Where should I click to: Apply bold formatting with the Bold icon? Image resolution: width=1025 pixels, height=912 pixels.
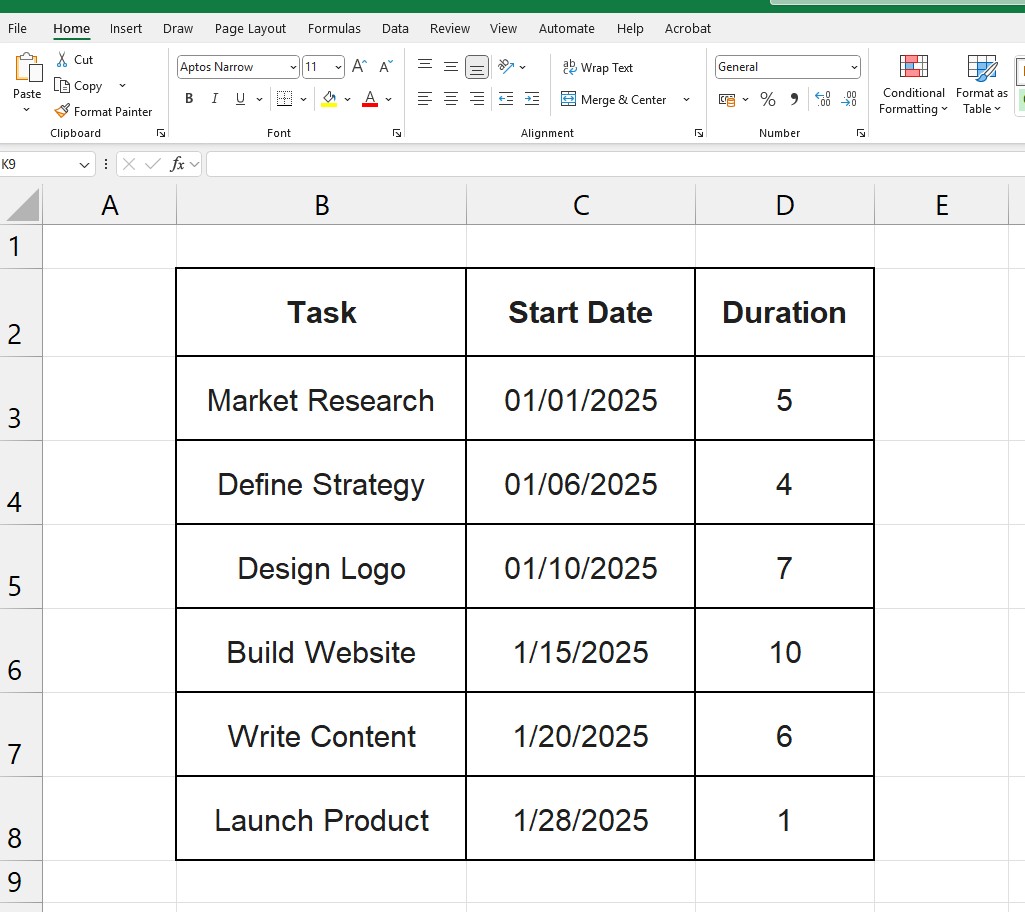[188, 98]
